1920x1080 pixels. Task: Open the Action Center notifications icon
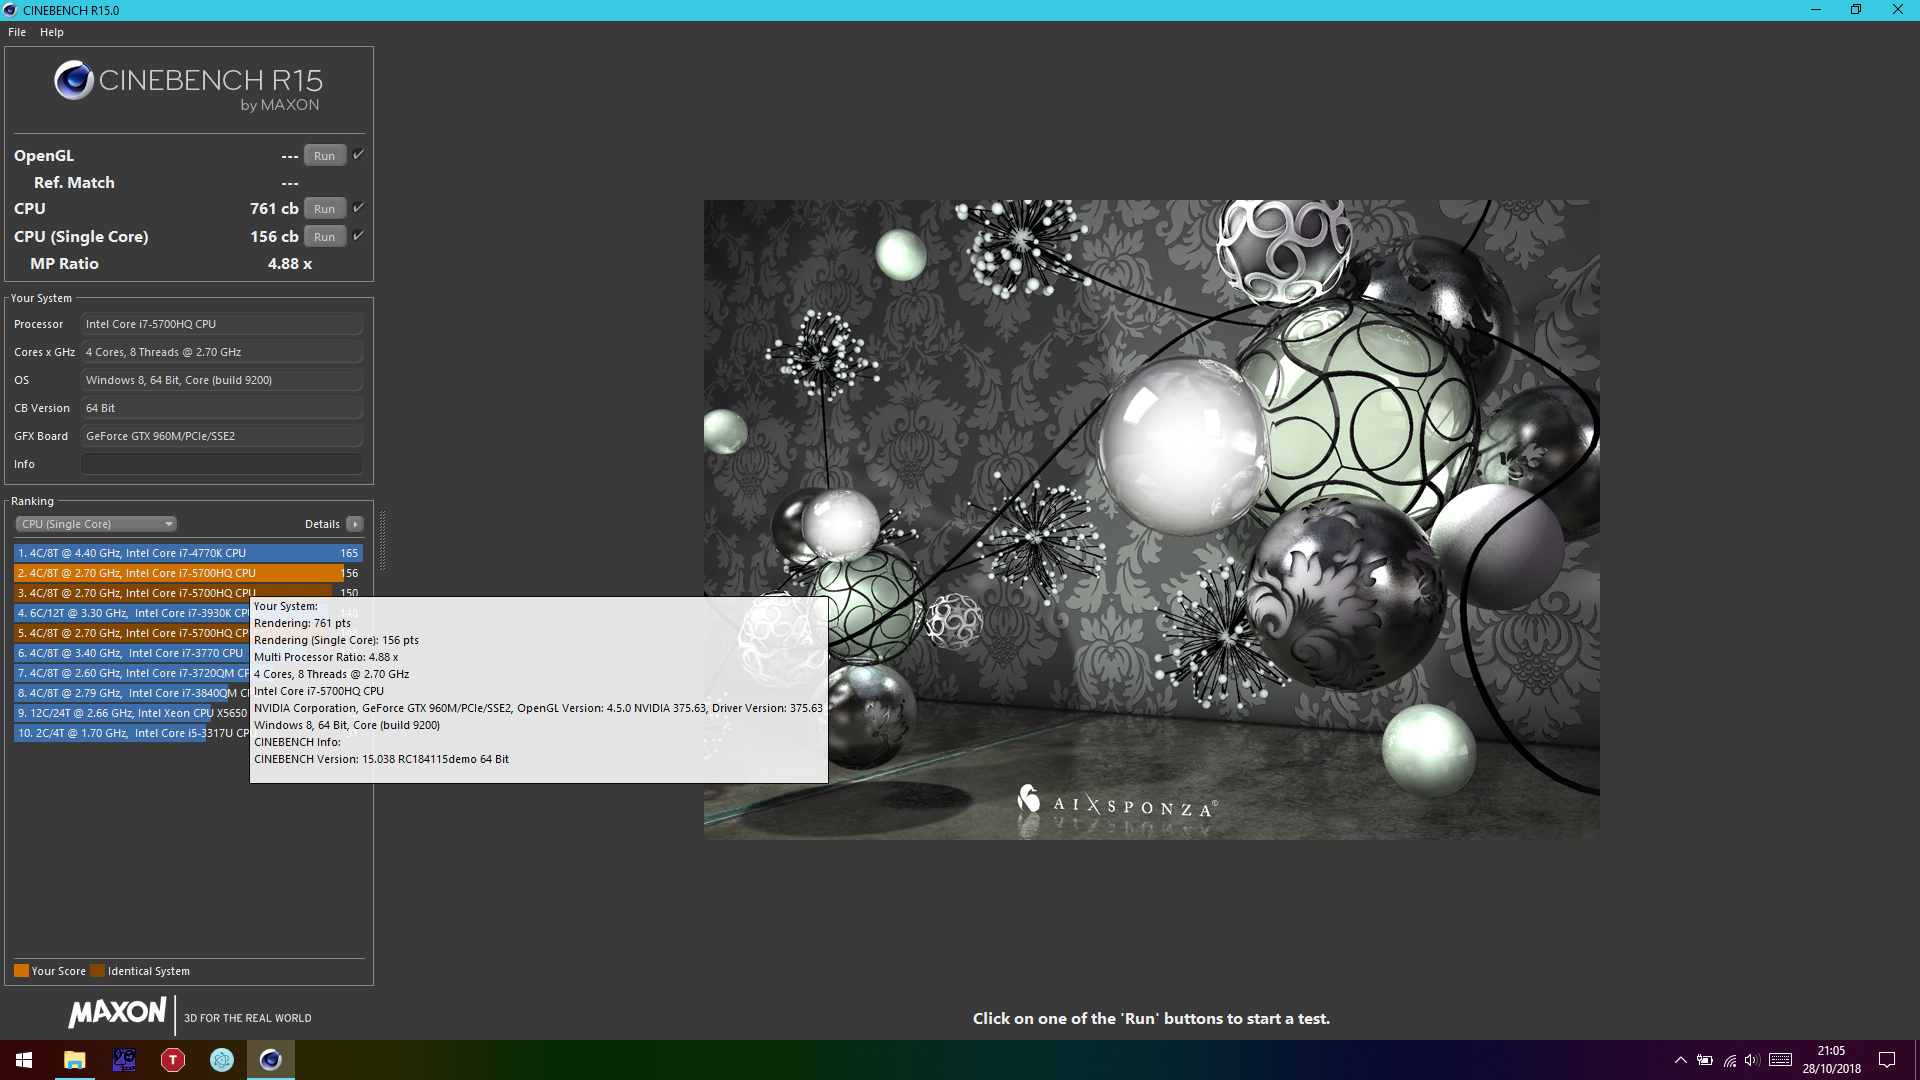click(x=1887, y=1060)
